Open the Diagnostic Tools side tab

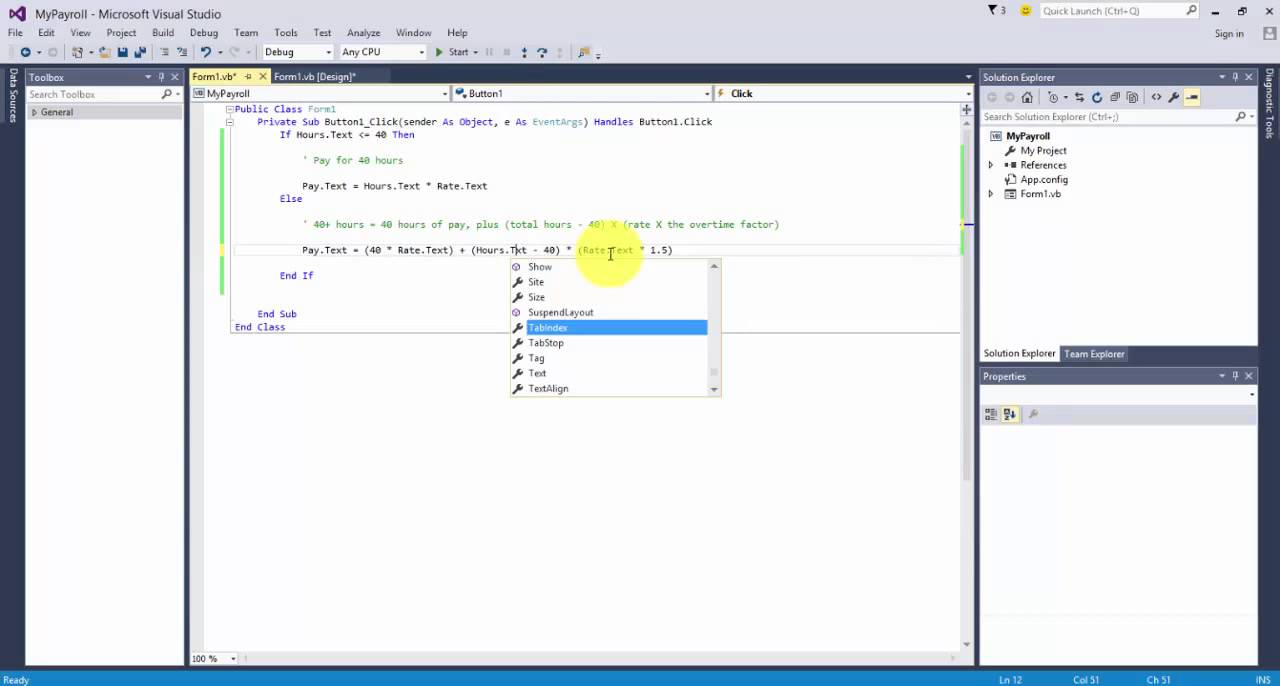(1269, 105)
